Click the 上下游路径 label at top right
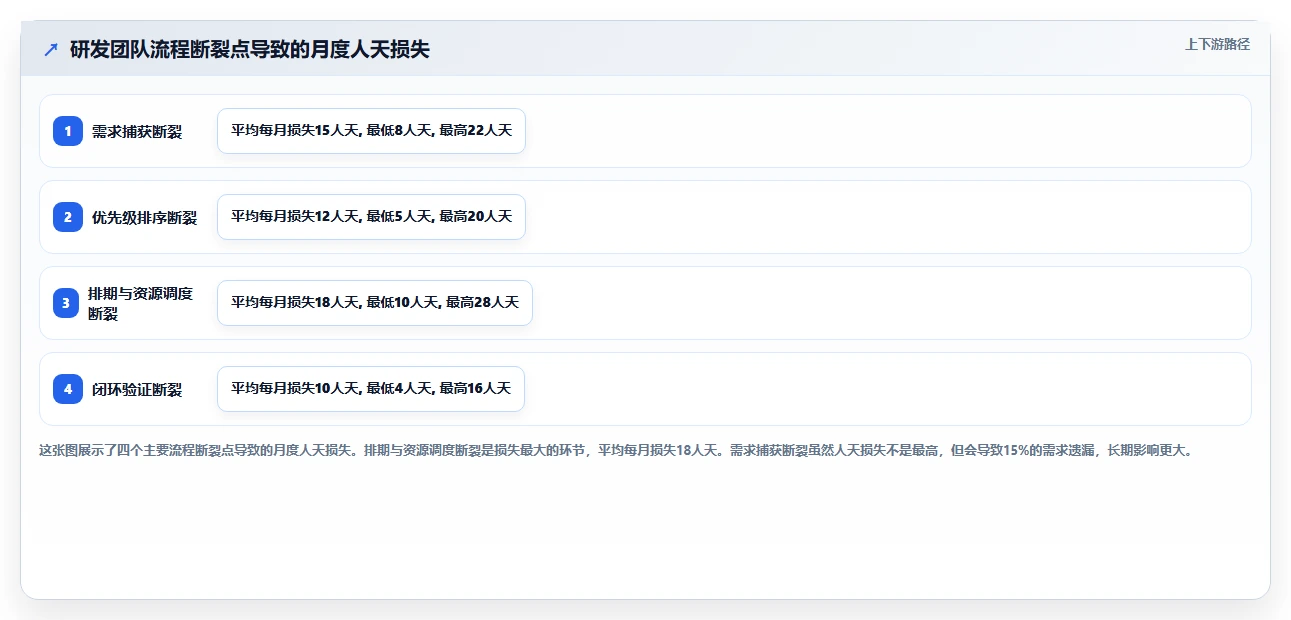This screenshot has height=620, width=1291. coord(1217,44)
